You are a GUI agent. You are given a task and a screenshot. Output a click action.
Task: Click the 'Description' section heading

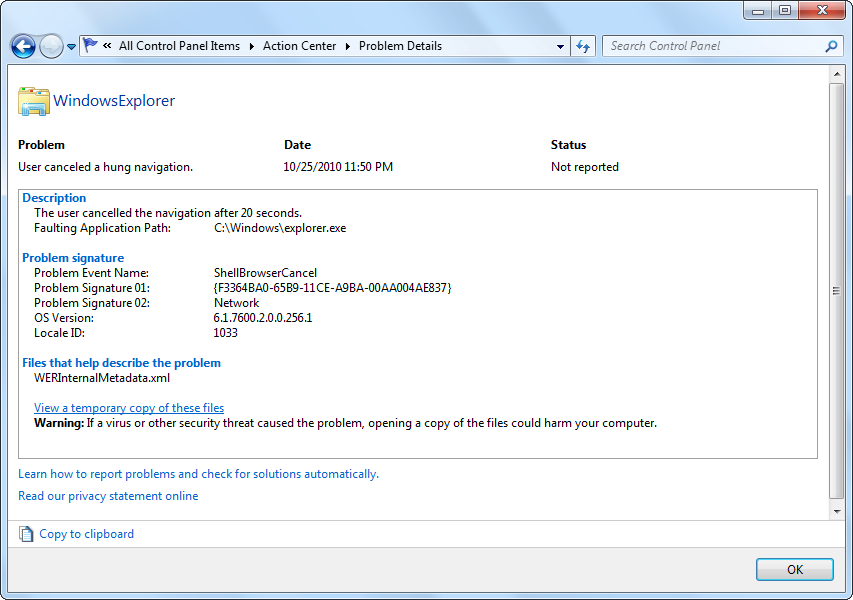[54, 198]
